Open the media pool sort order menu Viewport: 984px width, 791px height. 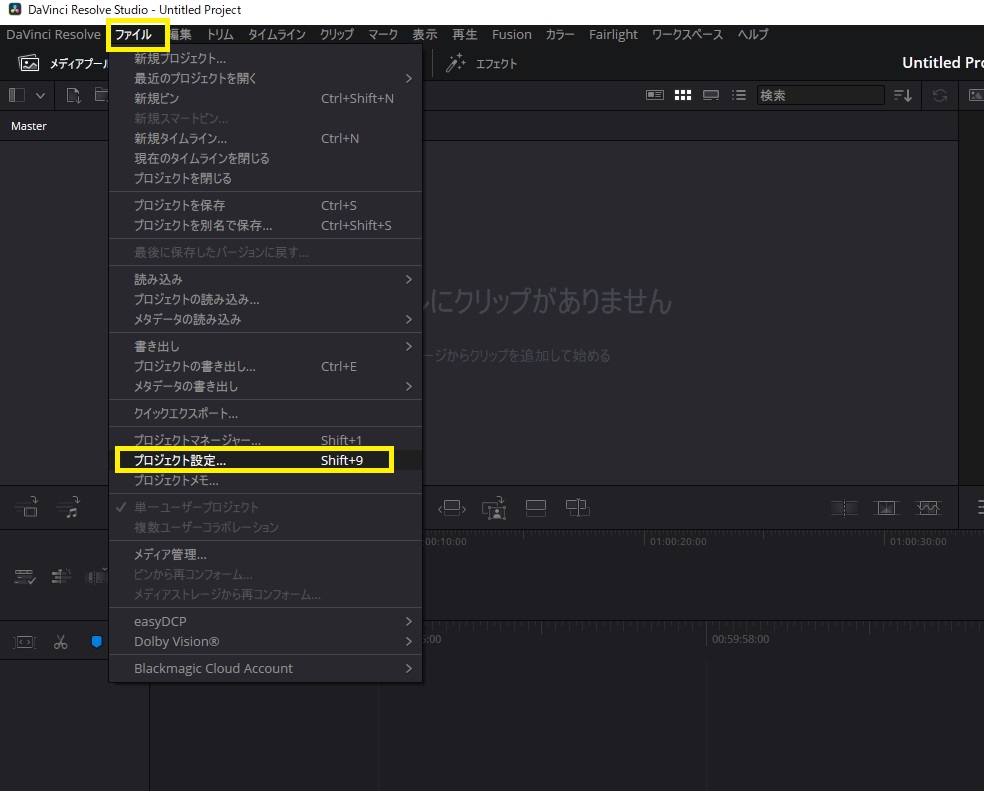pos(902,95)
